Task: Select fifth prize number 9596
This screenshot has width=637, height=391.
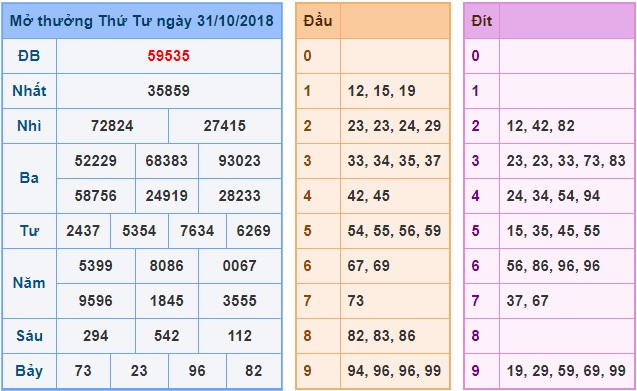Action: click(95, 301)
